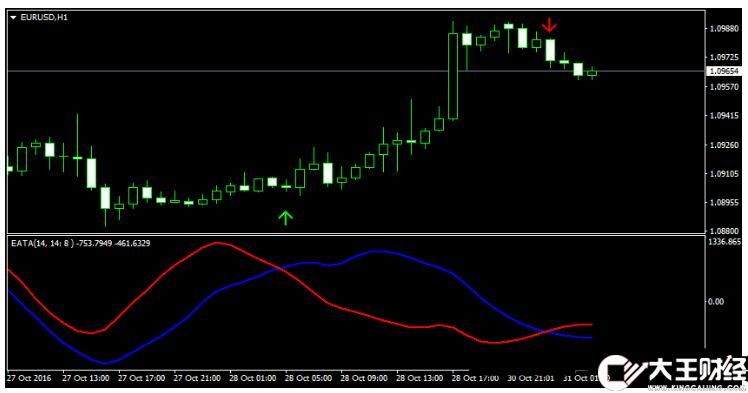The height and width of the screenshot is (393, 748).
Task: Open the chart menu triangle beside EURUSD,H1
Action: point(13,18)
